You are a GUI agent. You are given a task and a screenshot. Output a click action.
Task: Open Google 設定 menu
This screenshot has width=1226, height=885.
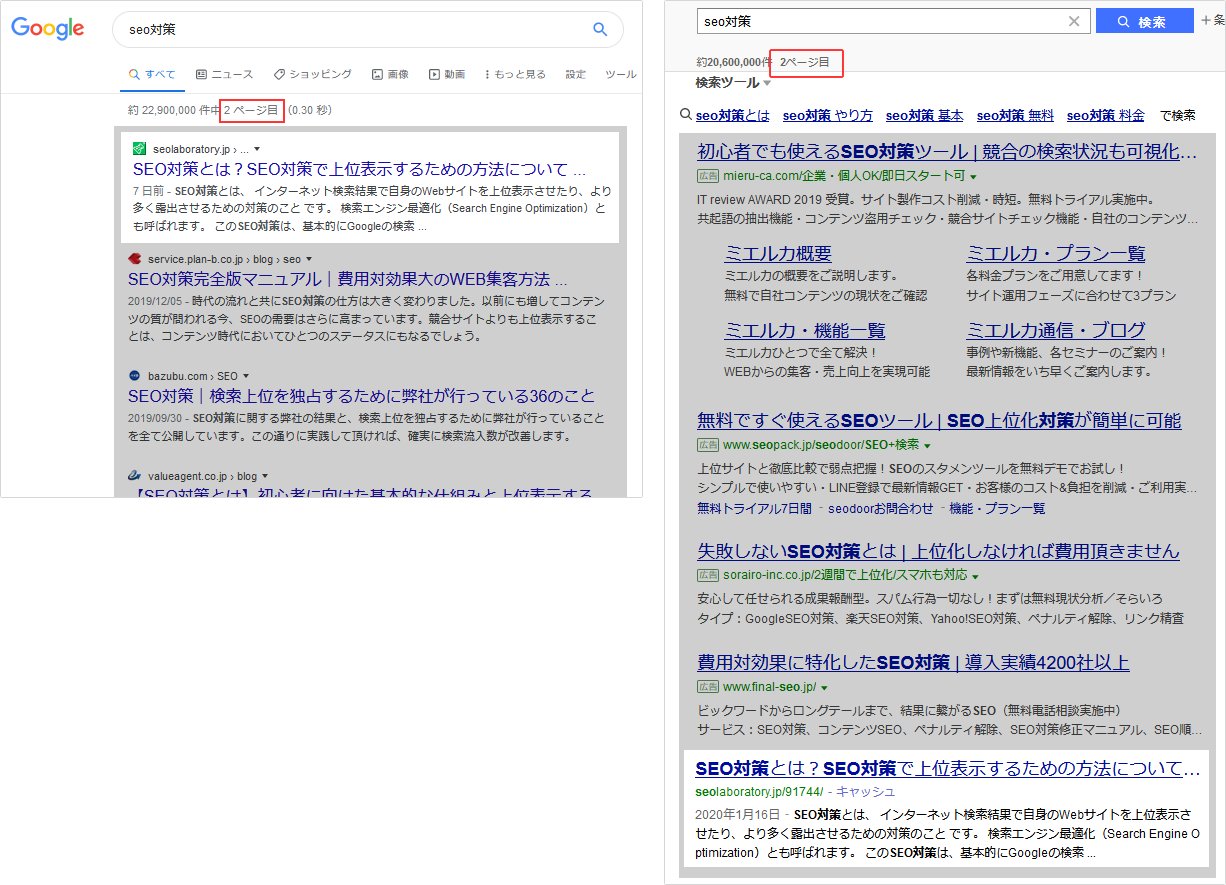(576, 74)
